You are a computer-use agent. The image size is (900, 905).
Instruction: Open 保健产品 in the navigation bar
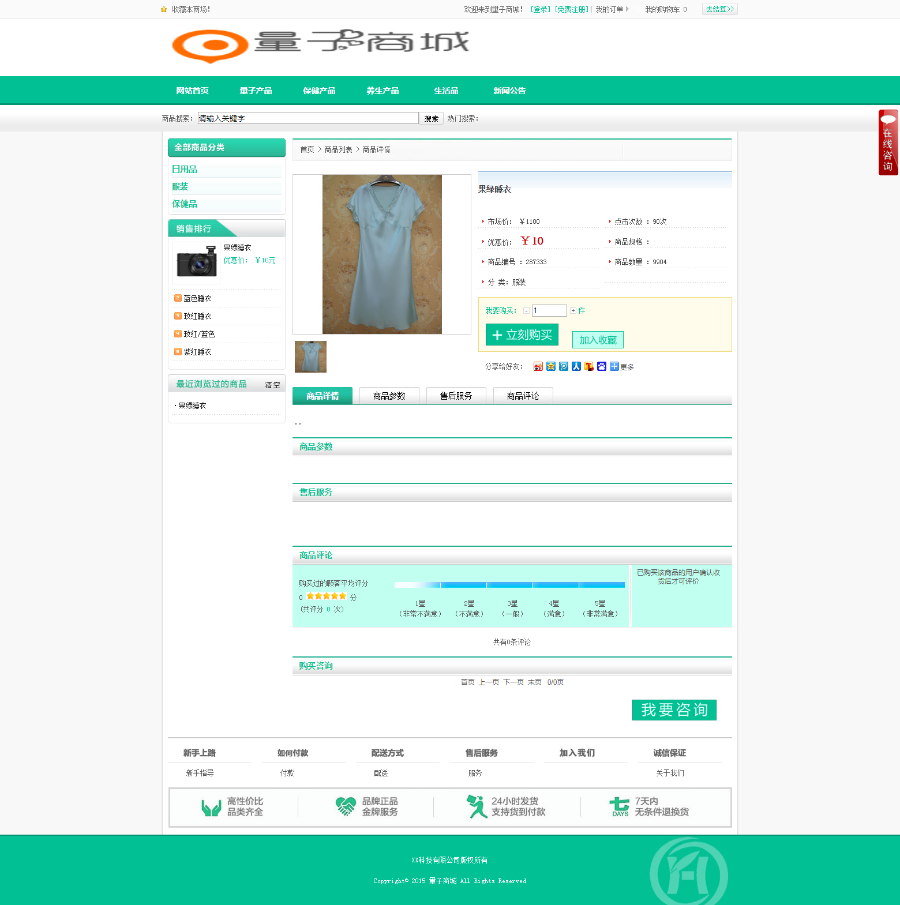coord(319,91)
